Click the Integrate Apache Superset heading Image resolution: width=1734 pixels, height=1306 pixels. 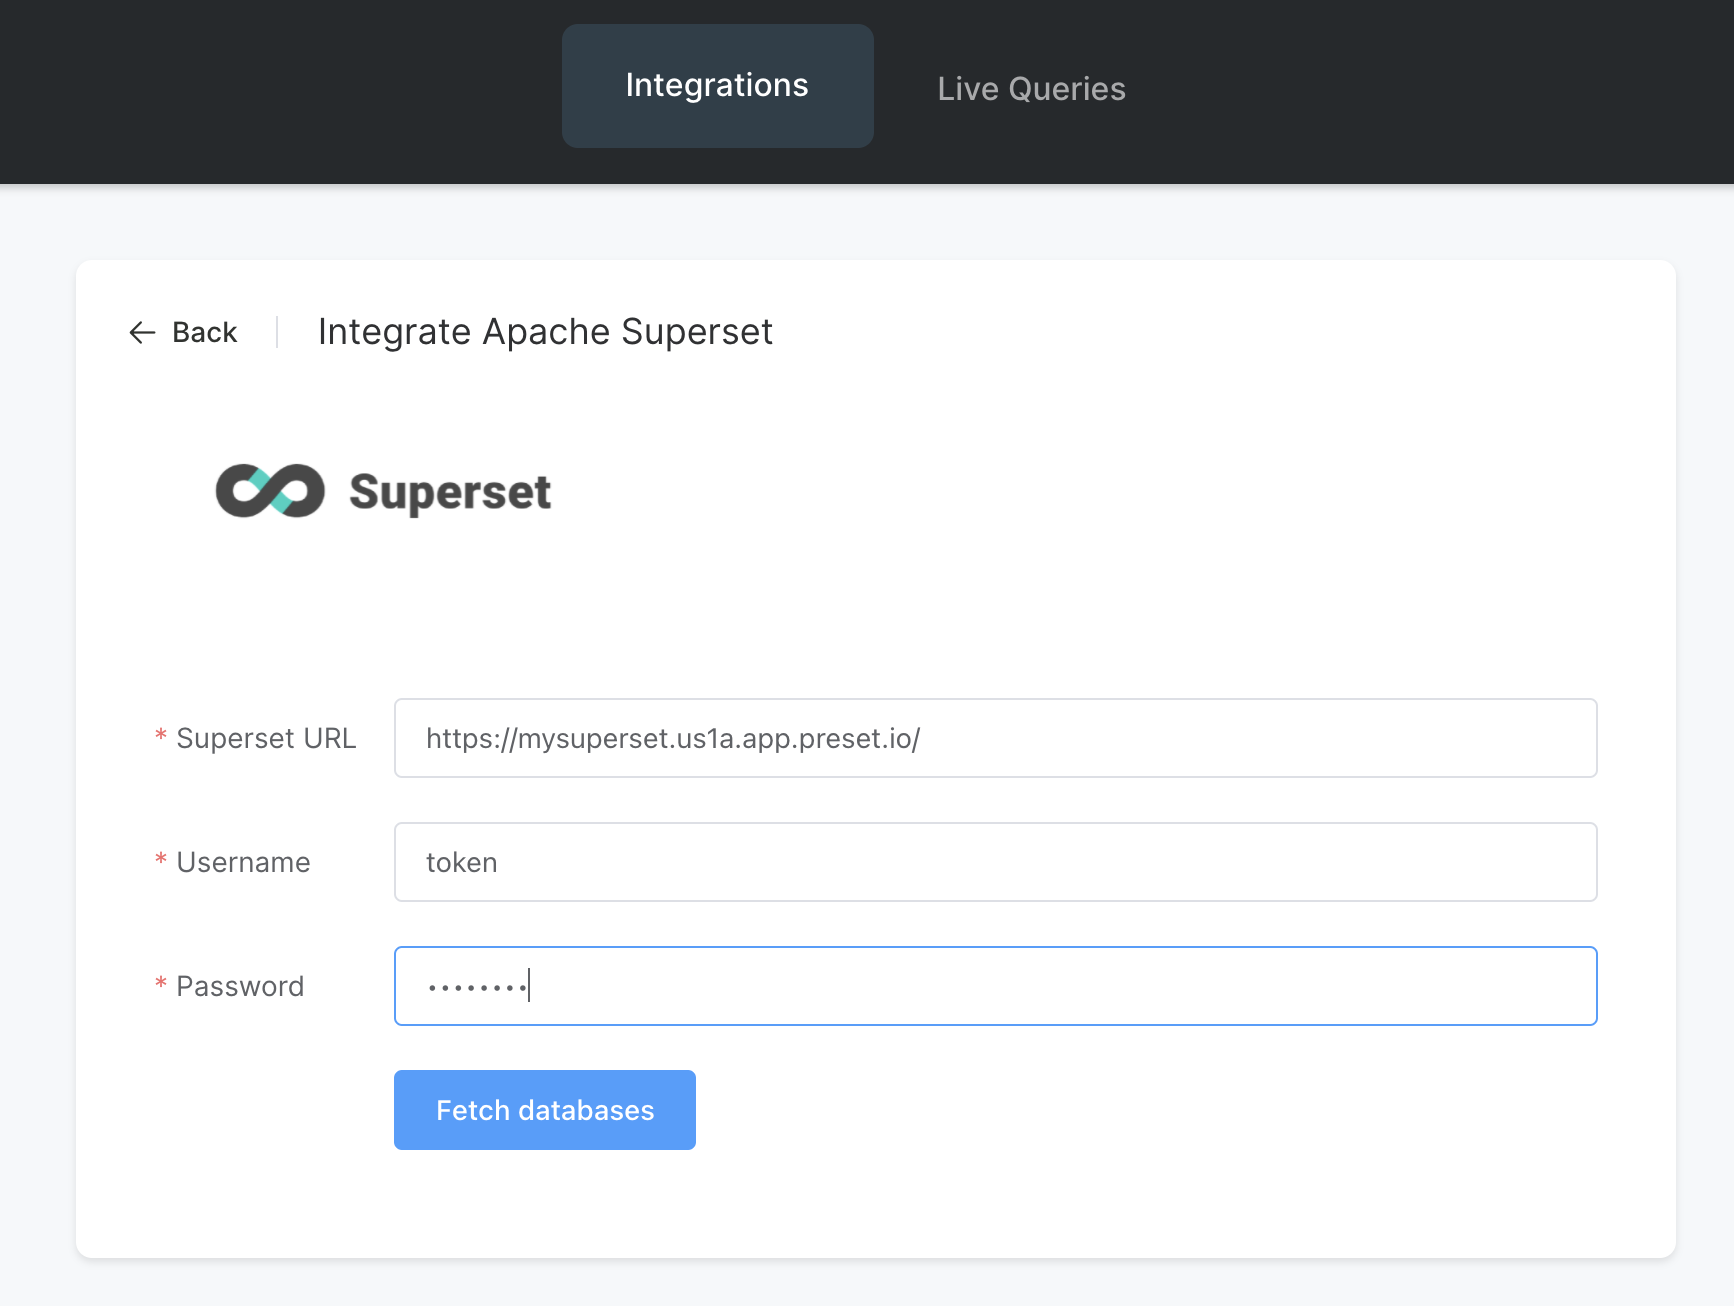pyautogui.click(x=545, y=332)
